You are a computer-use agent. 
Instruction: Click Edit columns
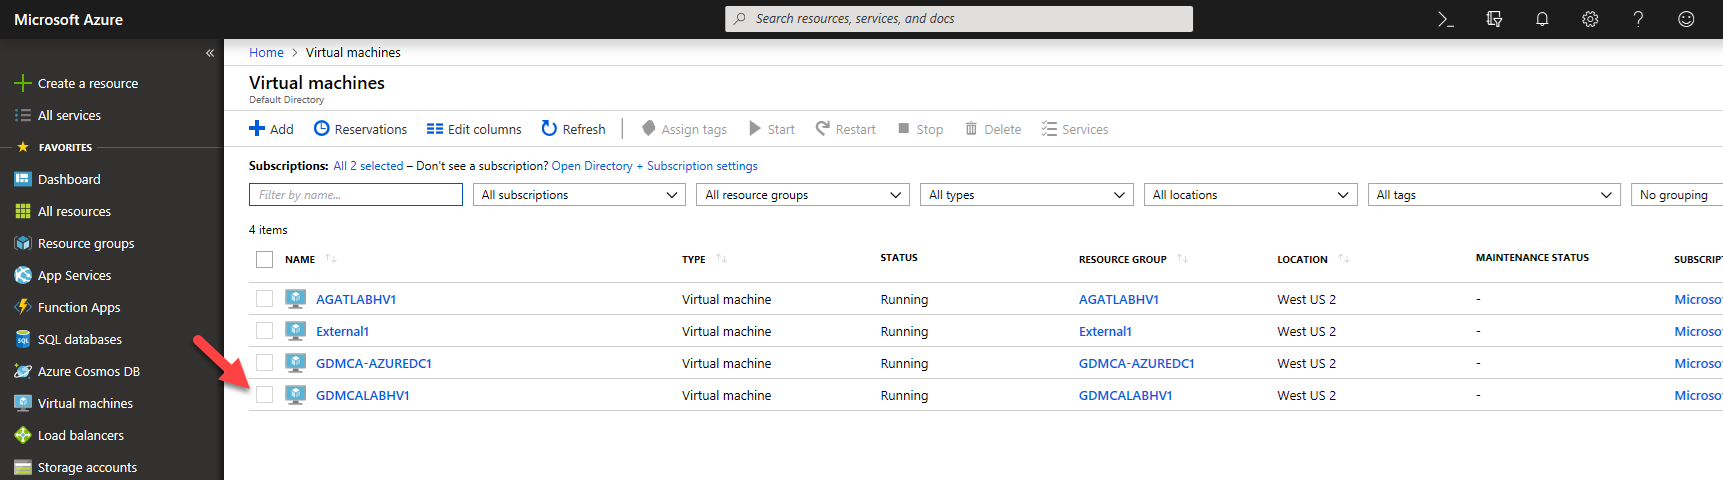click(474, 129)
